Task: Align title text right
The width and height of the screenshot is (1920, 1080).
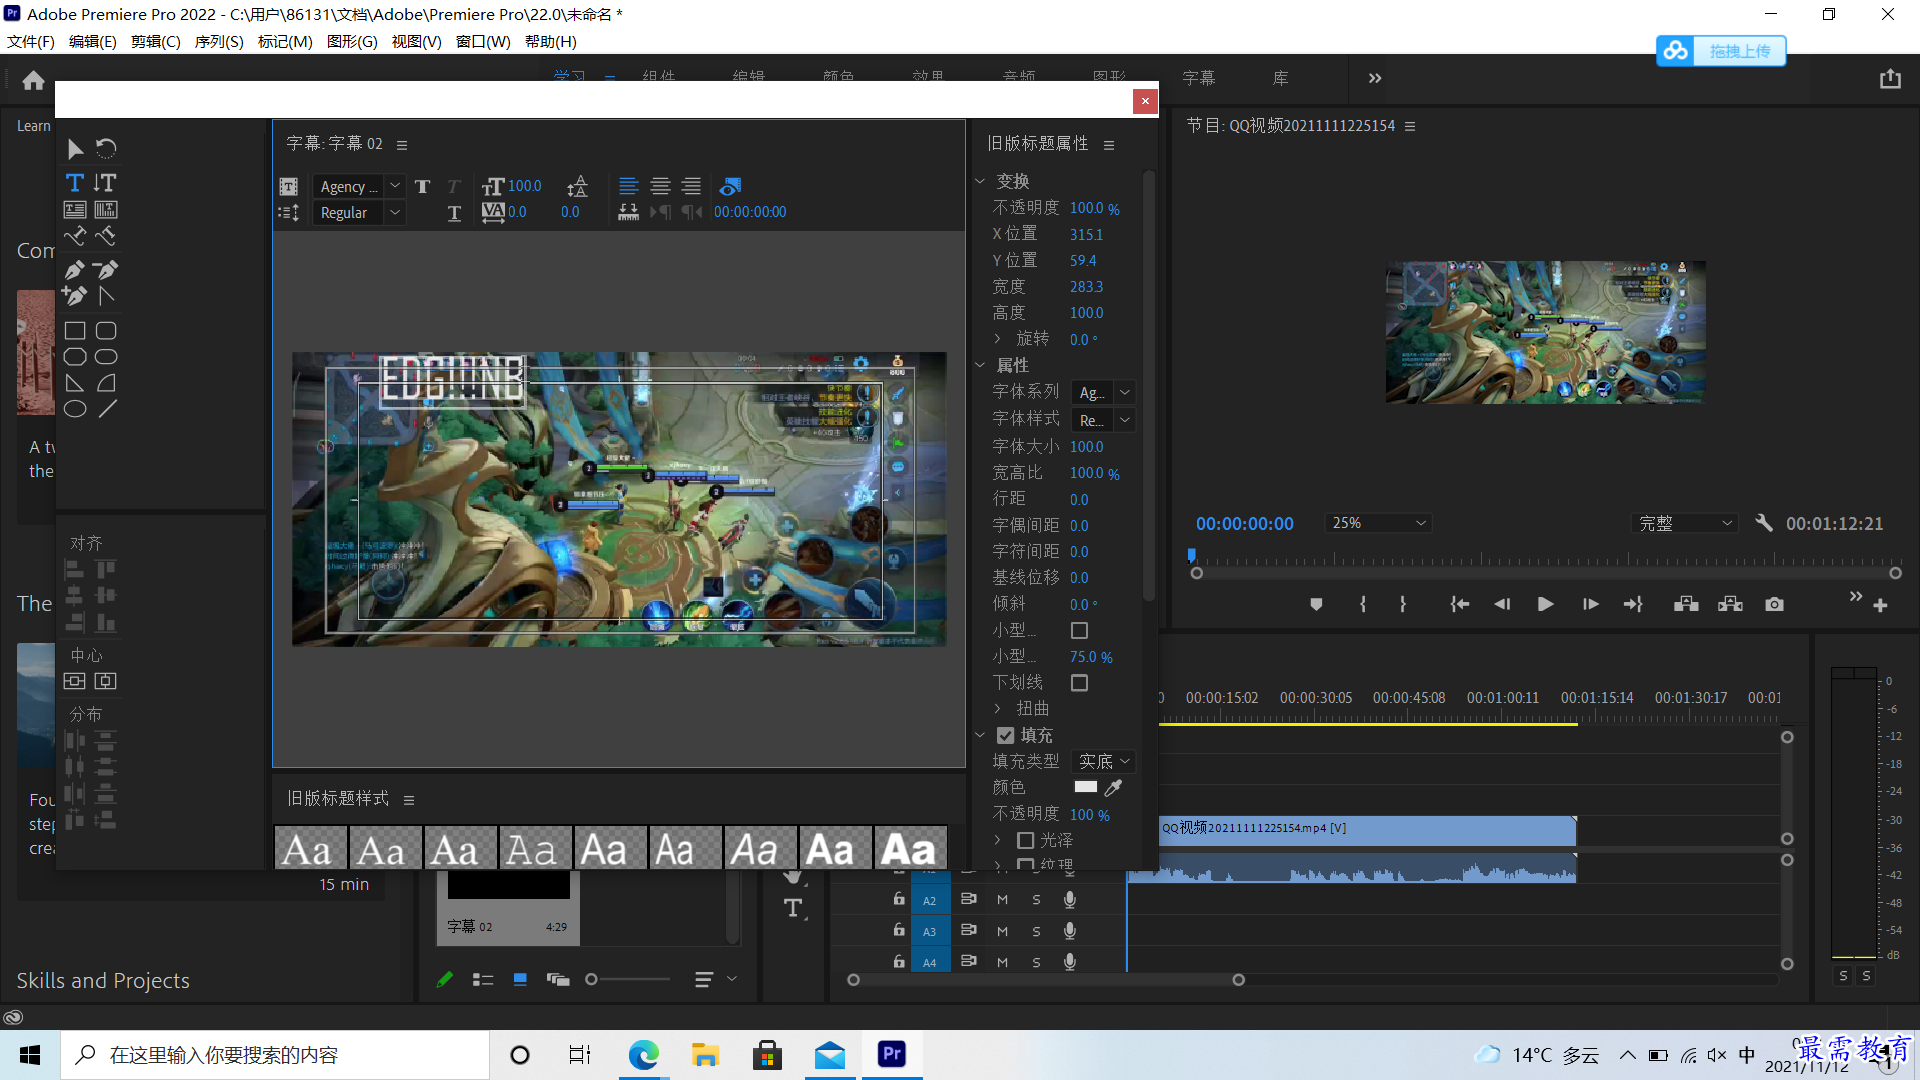Action: pos(691,186)
